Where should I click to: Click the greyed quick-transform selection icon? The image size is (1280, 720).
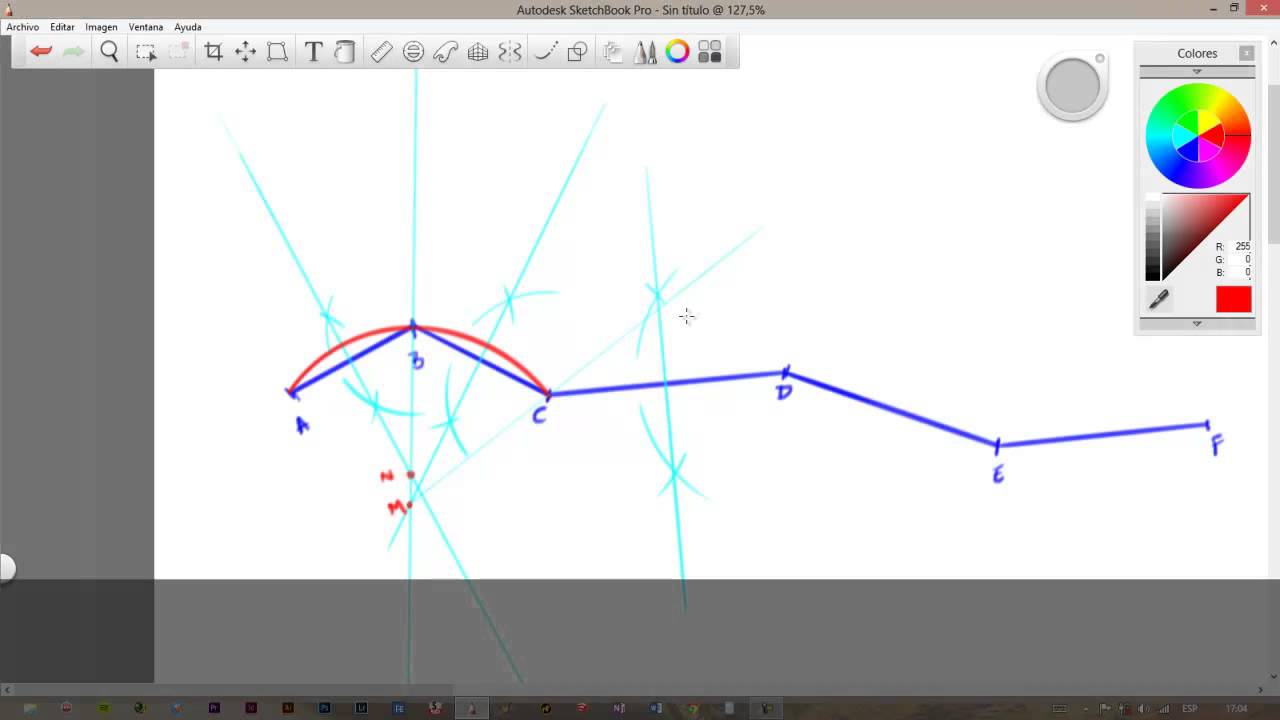pos(178,52)
